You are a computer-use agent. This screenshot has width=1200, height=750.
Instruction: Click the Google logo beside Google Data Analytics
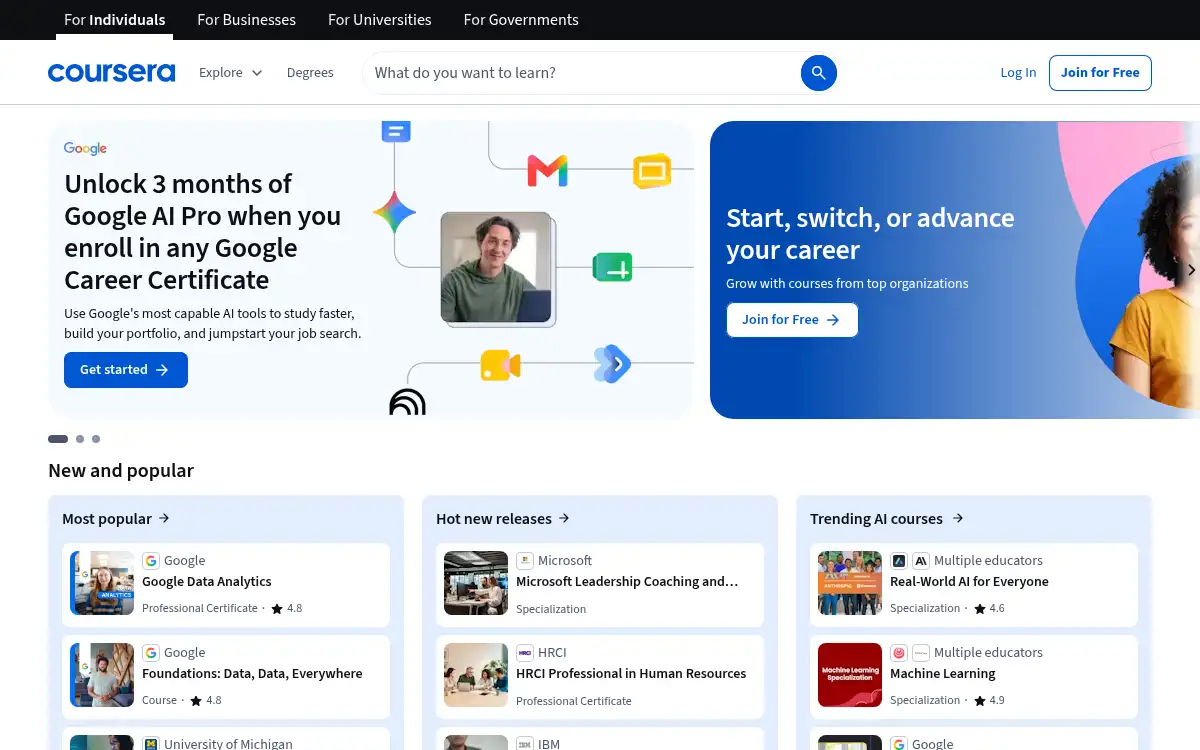pyautogui.click(x=151, y=561)
